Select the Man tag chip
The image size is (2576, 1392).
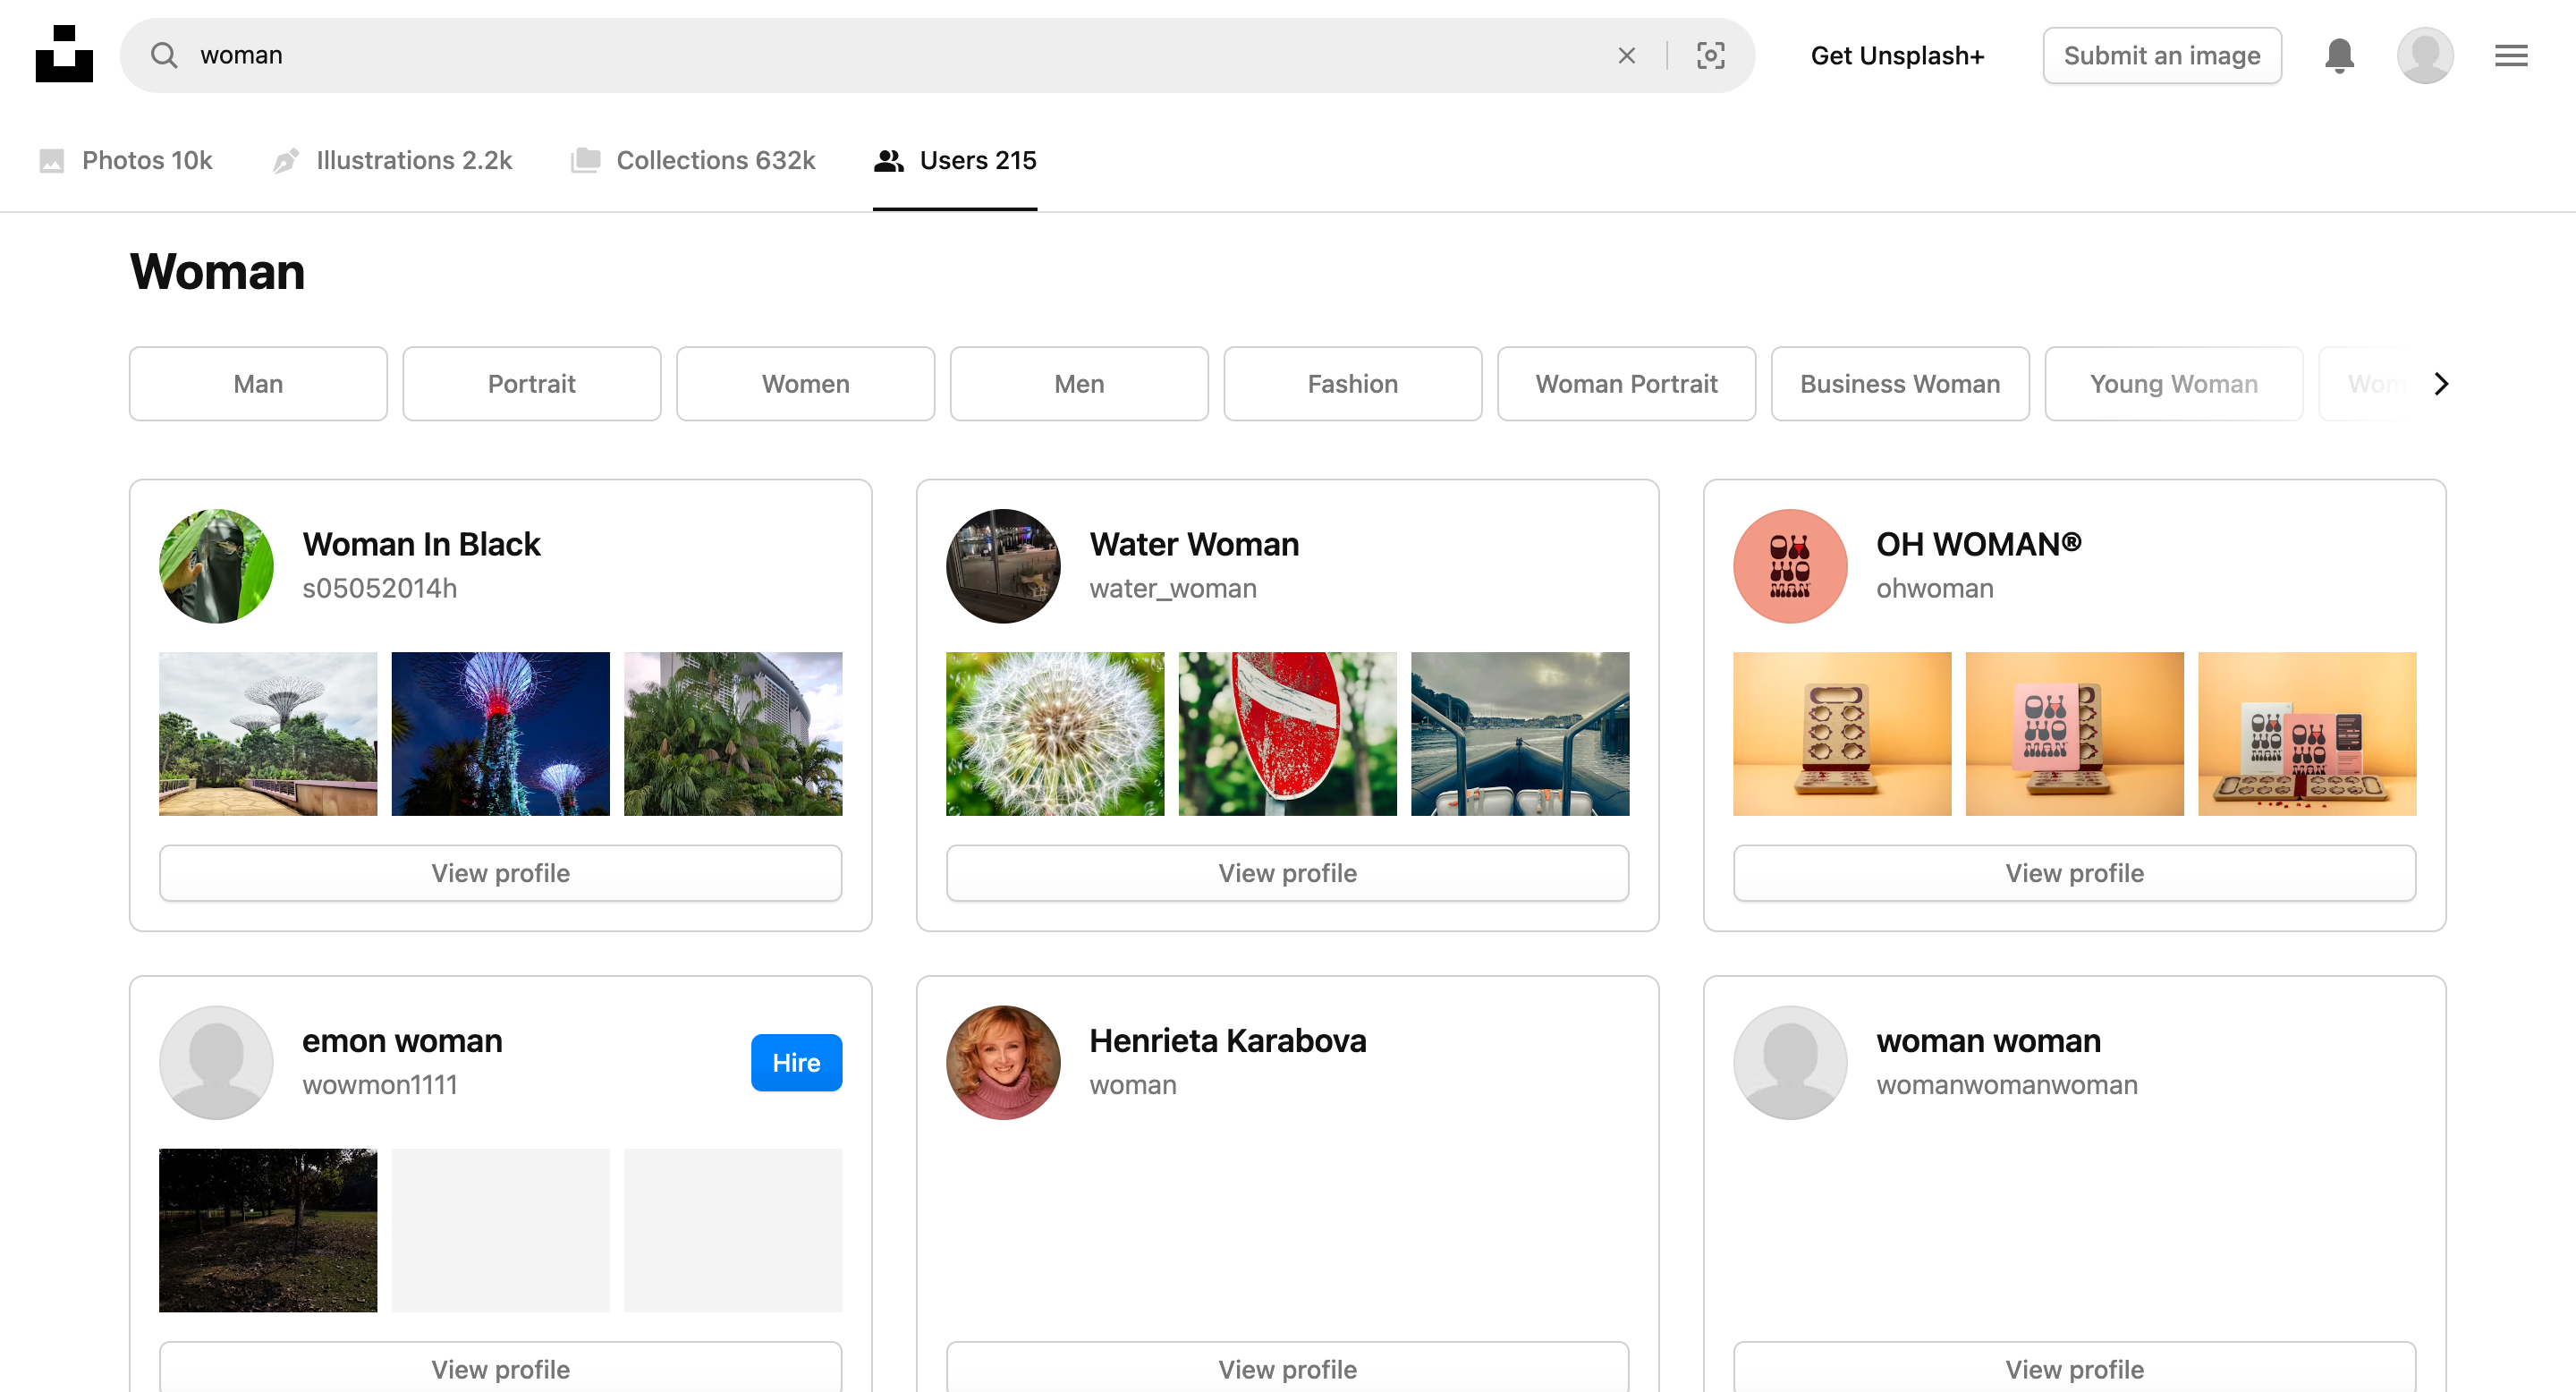tap(258, 384)
